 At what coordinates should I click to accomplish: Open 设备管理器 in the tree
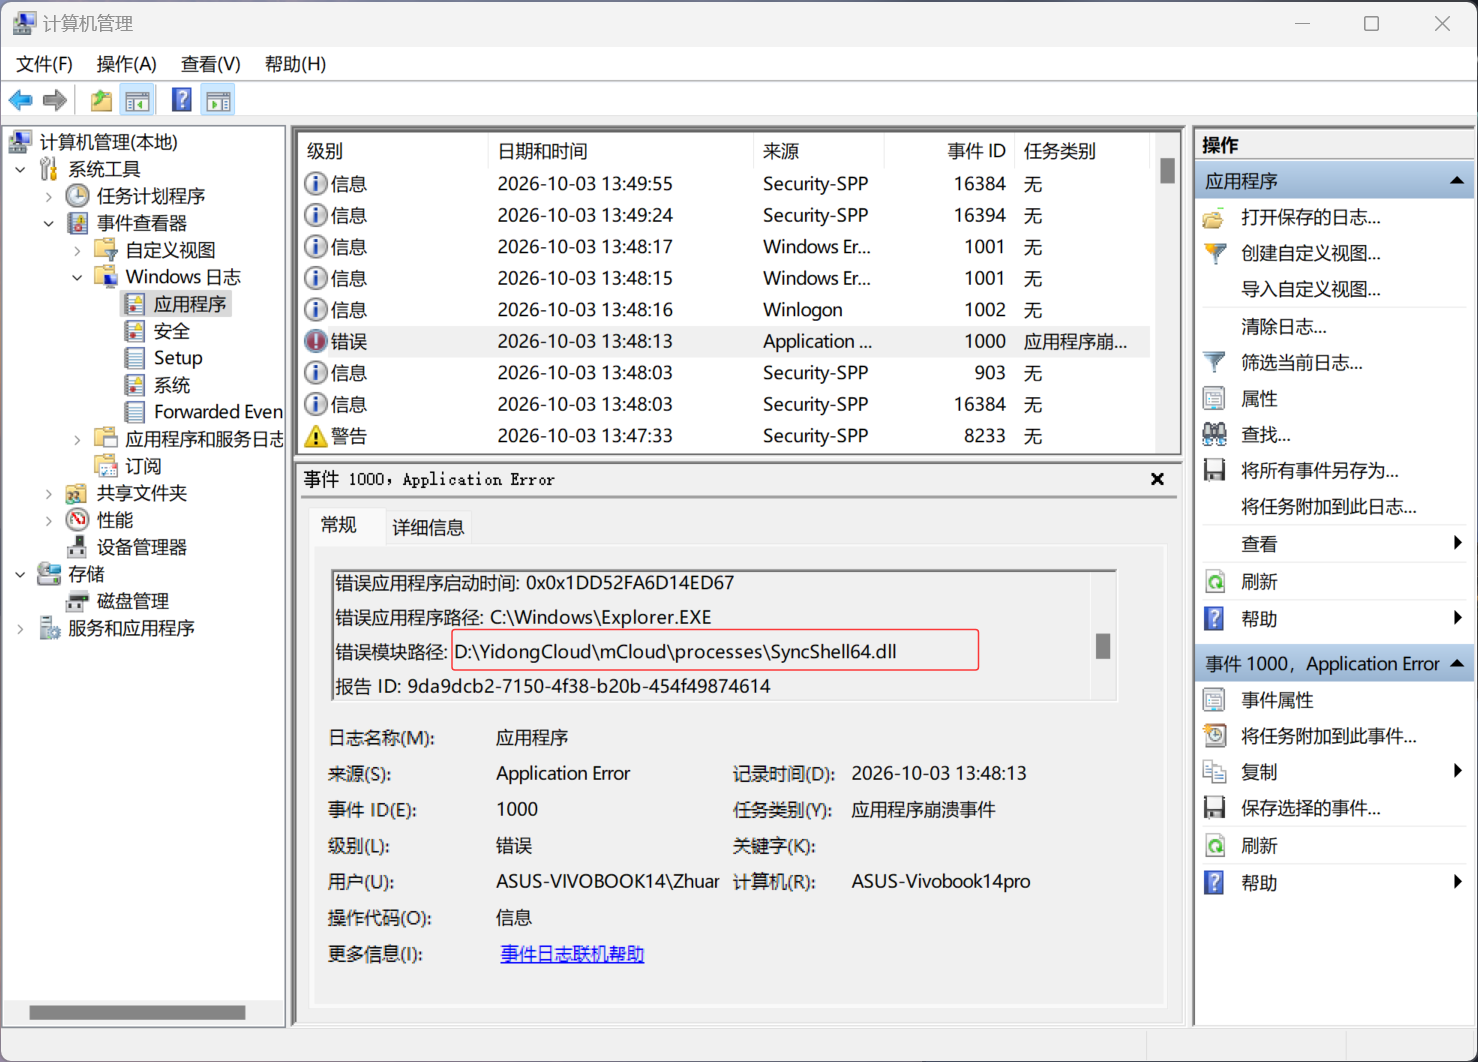click(x=142, y=547)
